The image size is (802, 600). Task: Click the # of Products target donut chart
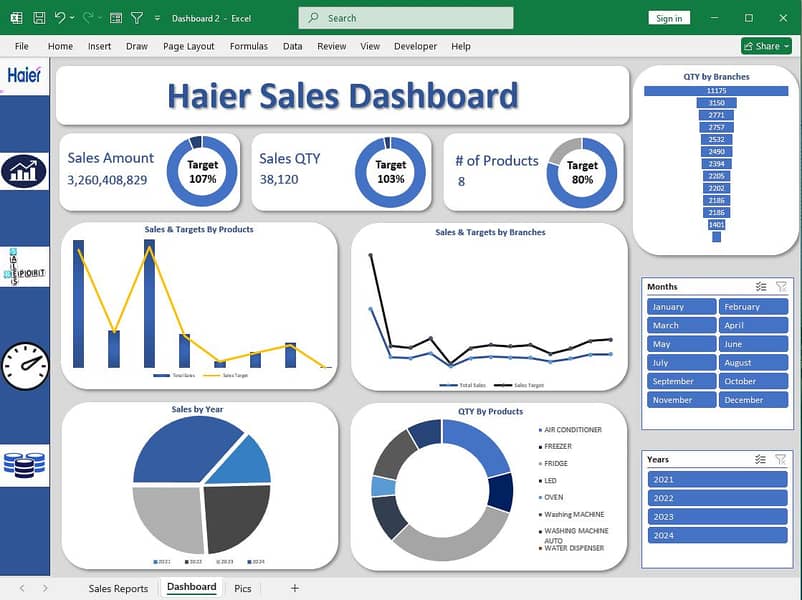pos(582,172)
